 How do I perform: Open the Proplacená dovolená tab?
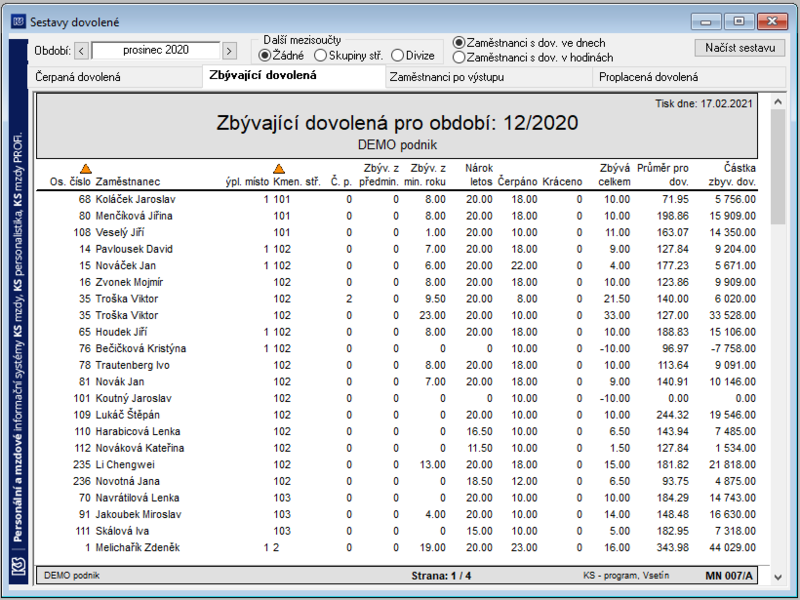(x=688, y=78)
